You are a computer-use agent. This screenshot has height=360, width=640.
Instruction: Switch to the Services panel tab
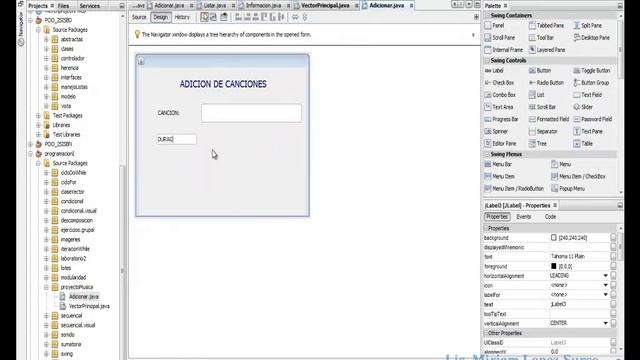point(89,6)
